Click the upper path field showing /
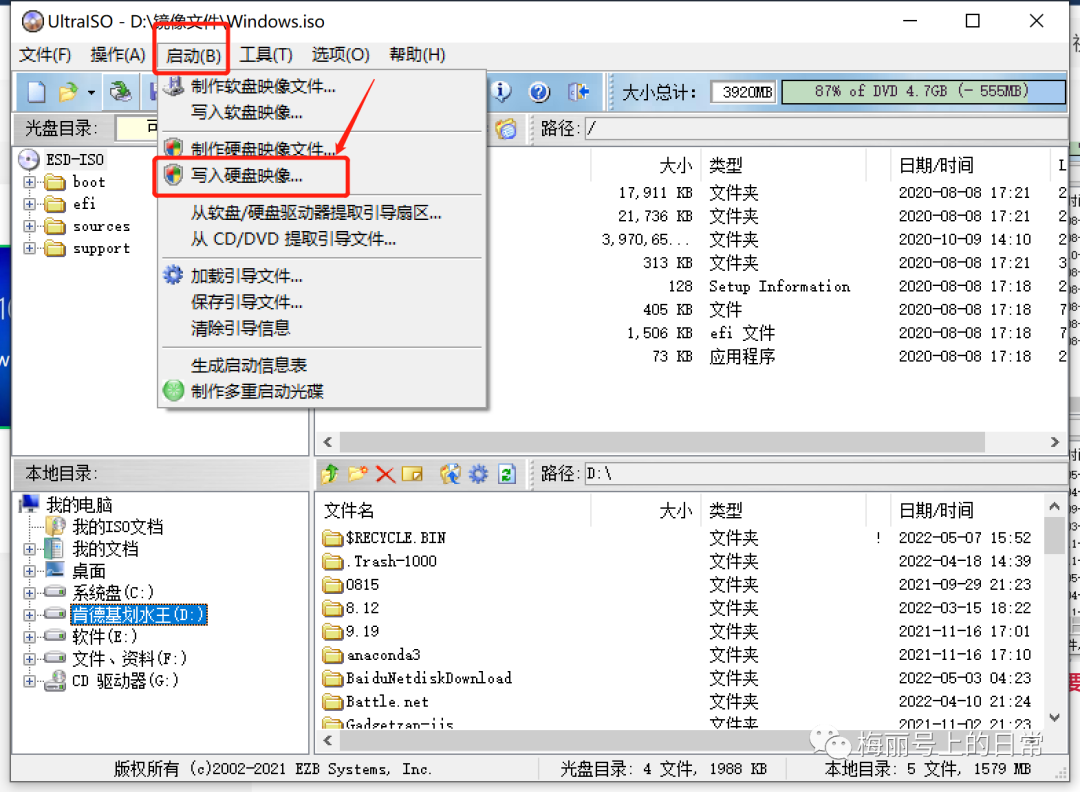The width and height of the screenshot is (1080, 792). coord(827,129)
